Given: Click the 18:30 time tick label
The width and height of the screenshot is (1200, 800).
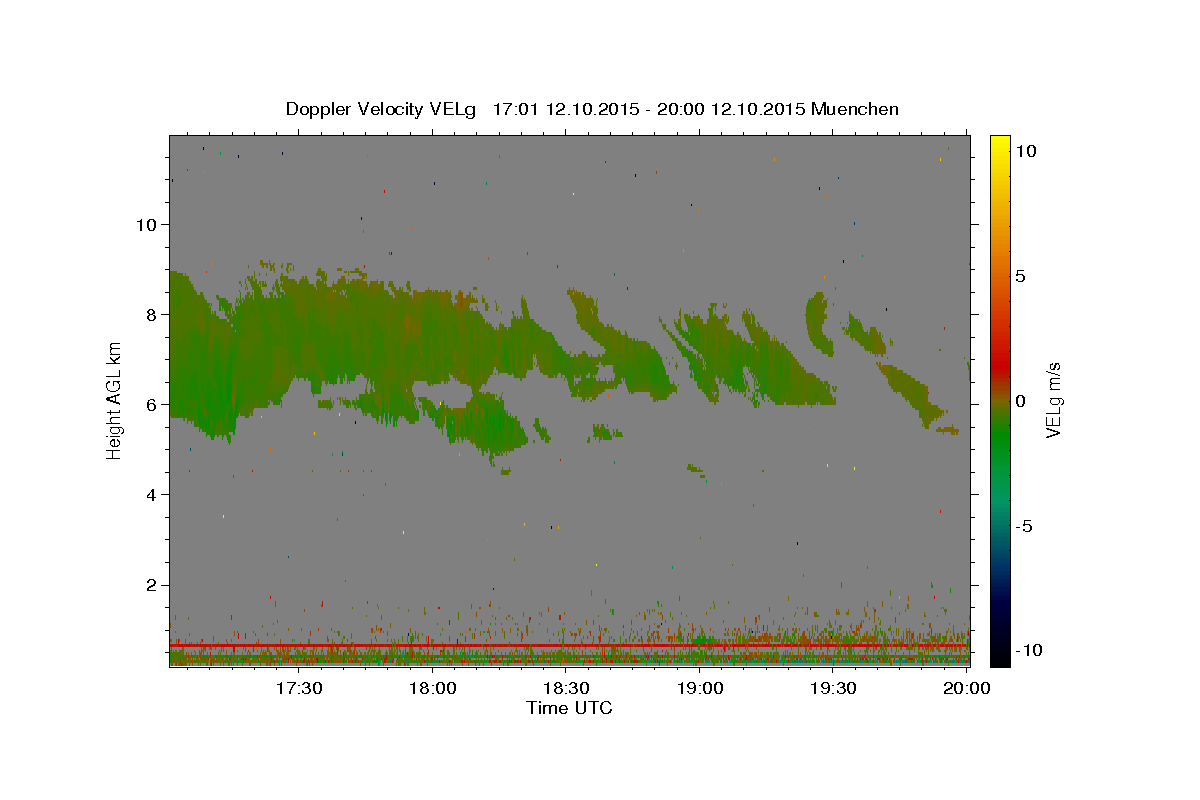Looking at the screenshot, I should (566, 688).
